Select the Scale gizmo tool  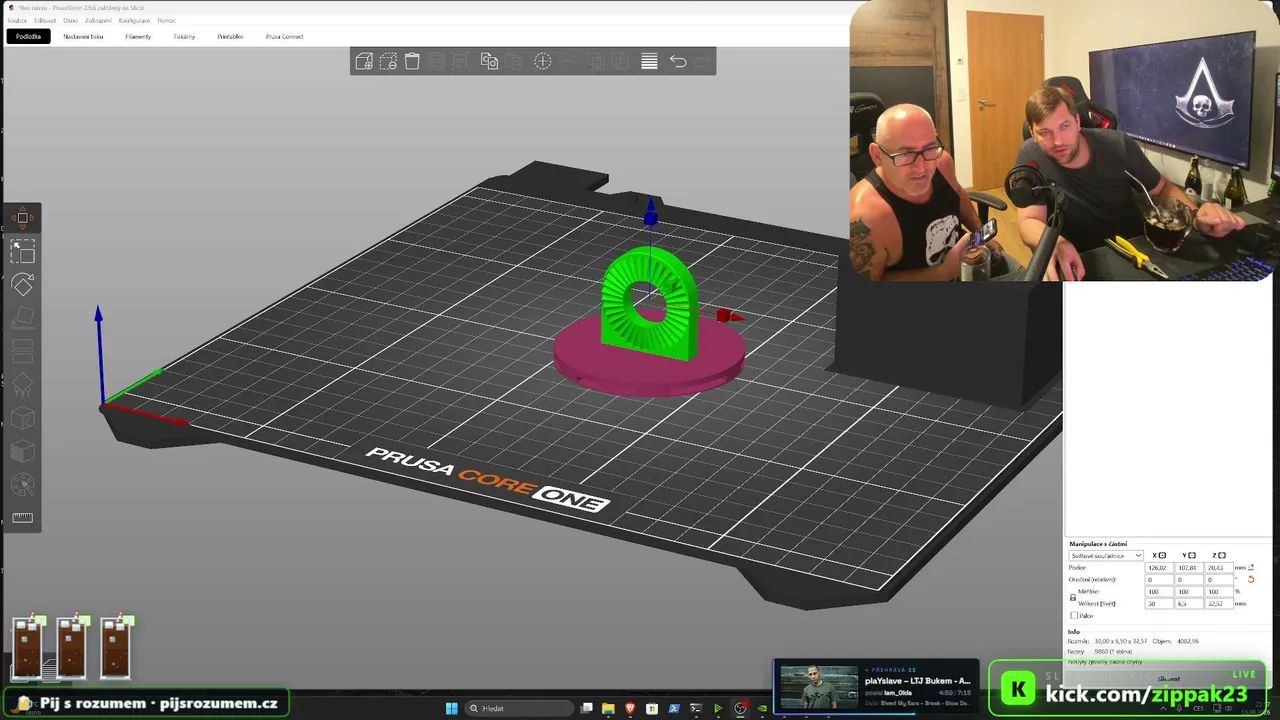pyautogui.click(x=22, y=251)
